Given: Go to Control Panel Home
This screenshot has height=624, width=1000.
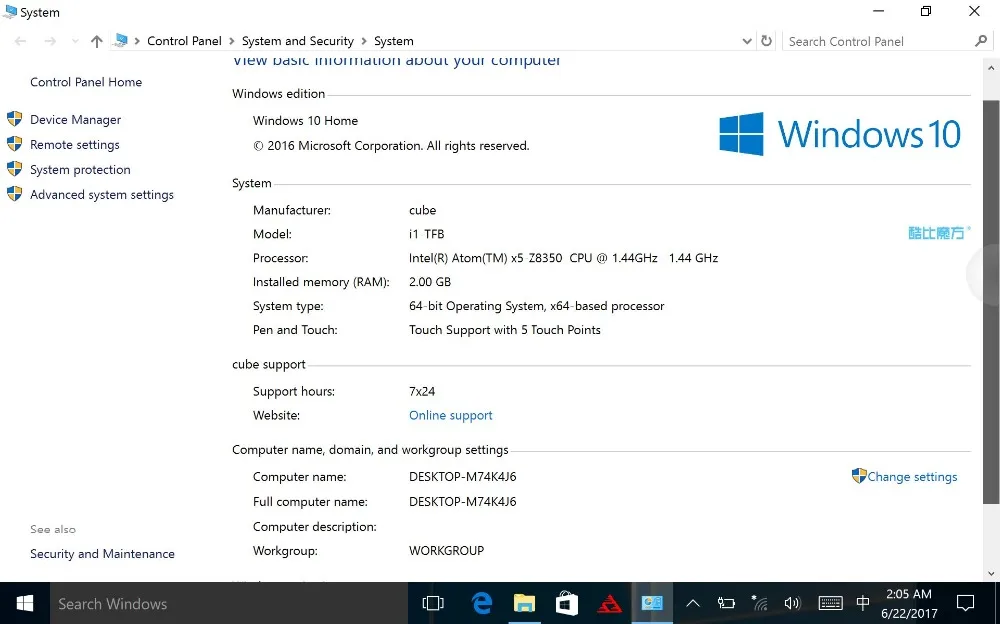Looking at the screenshot, I should click(86, 82).
